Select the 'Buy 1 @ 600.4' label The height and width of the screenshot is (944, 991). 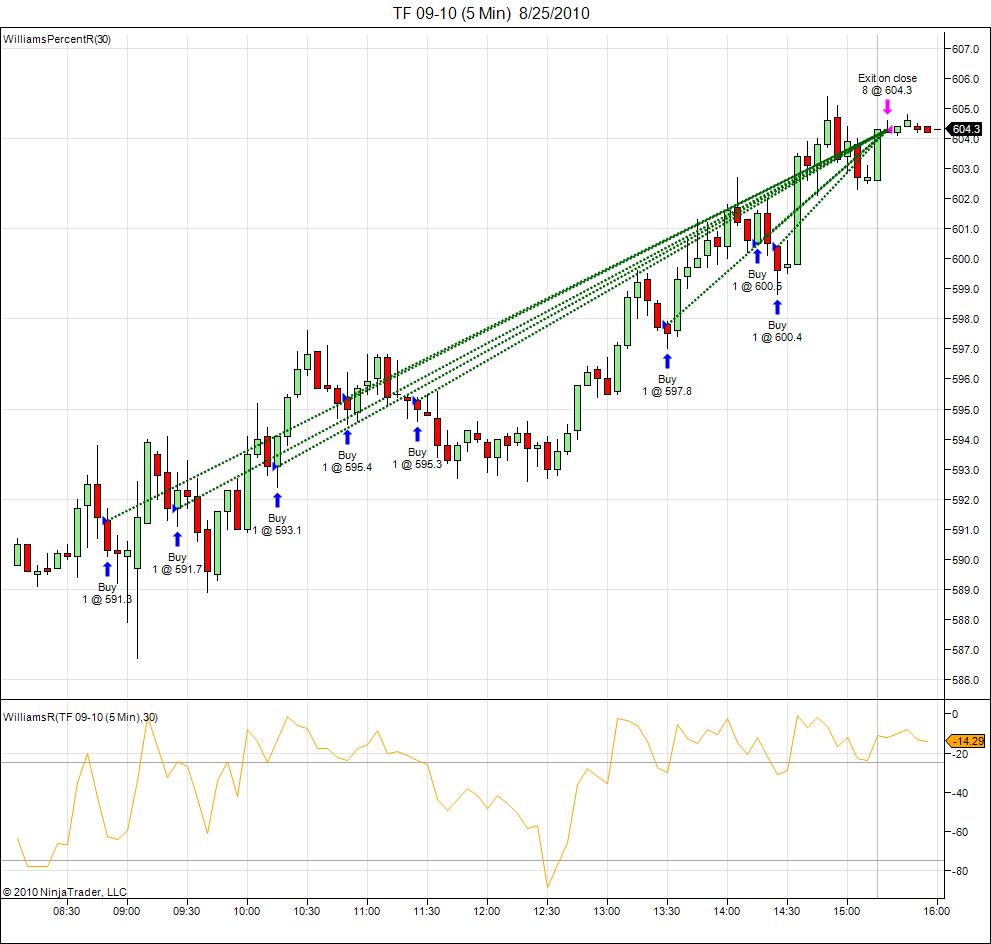click(x=777, y=331)
